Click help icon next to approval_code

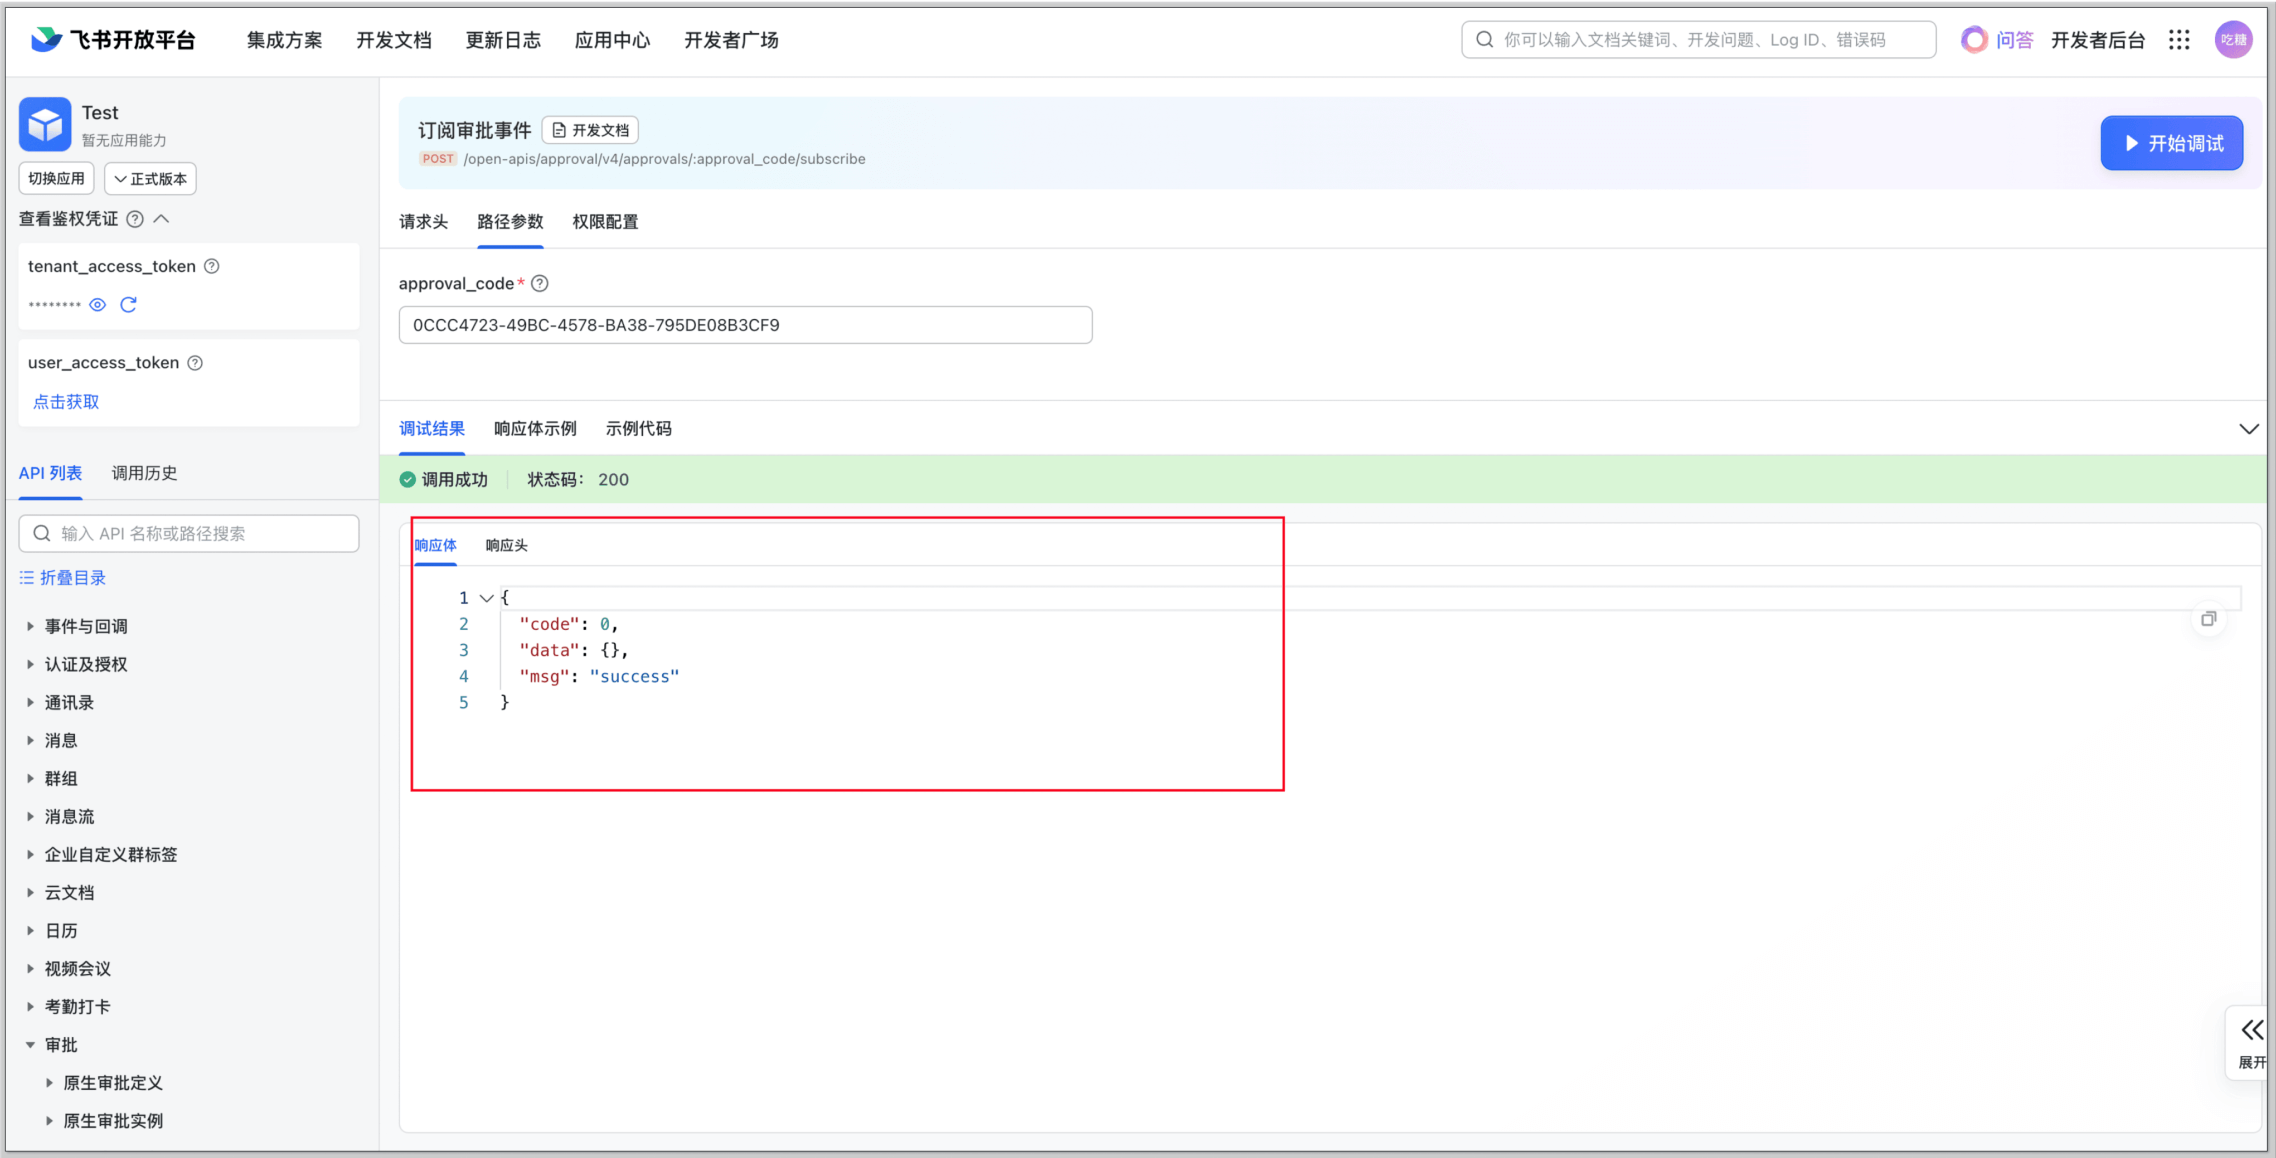(x=540, y=284)
